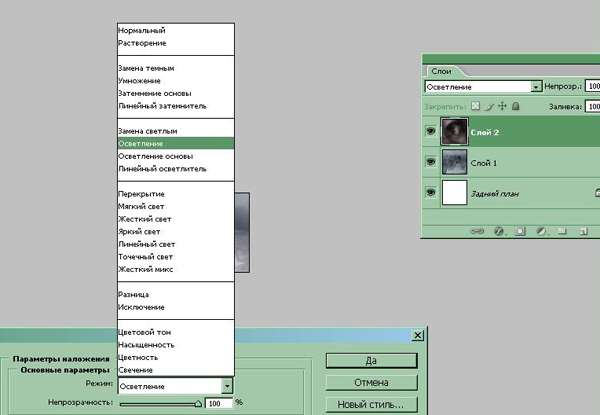Confirm dialog with Да button

[x=371, y=361]
